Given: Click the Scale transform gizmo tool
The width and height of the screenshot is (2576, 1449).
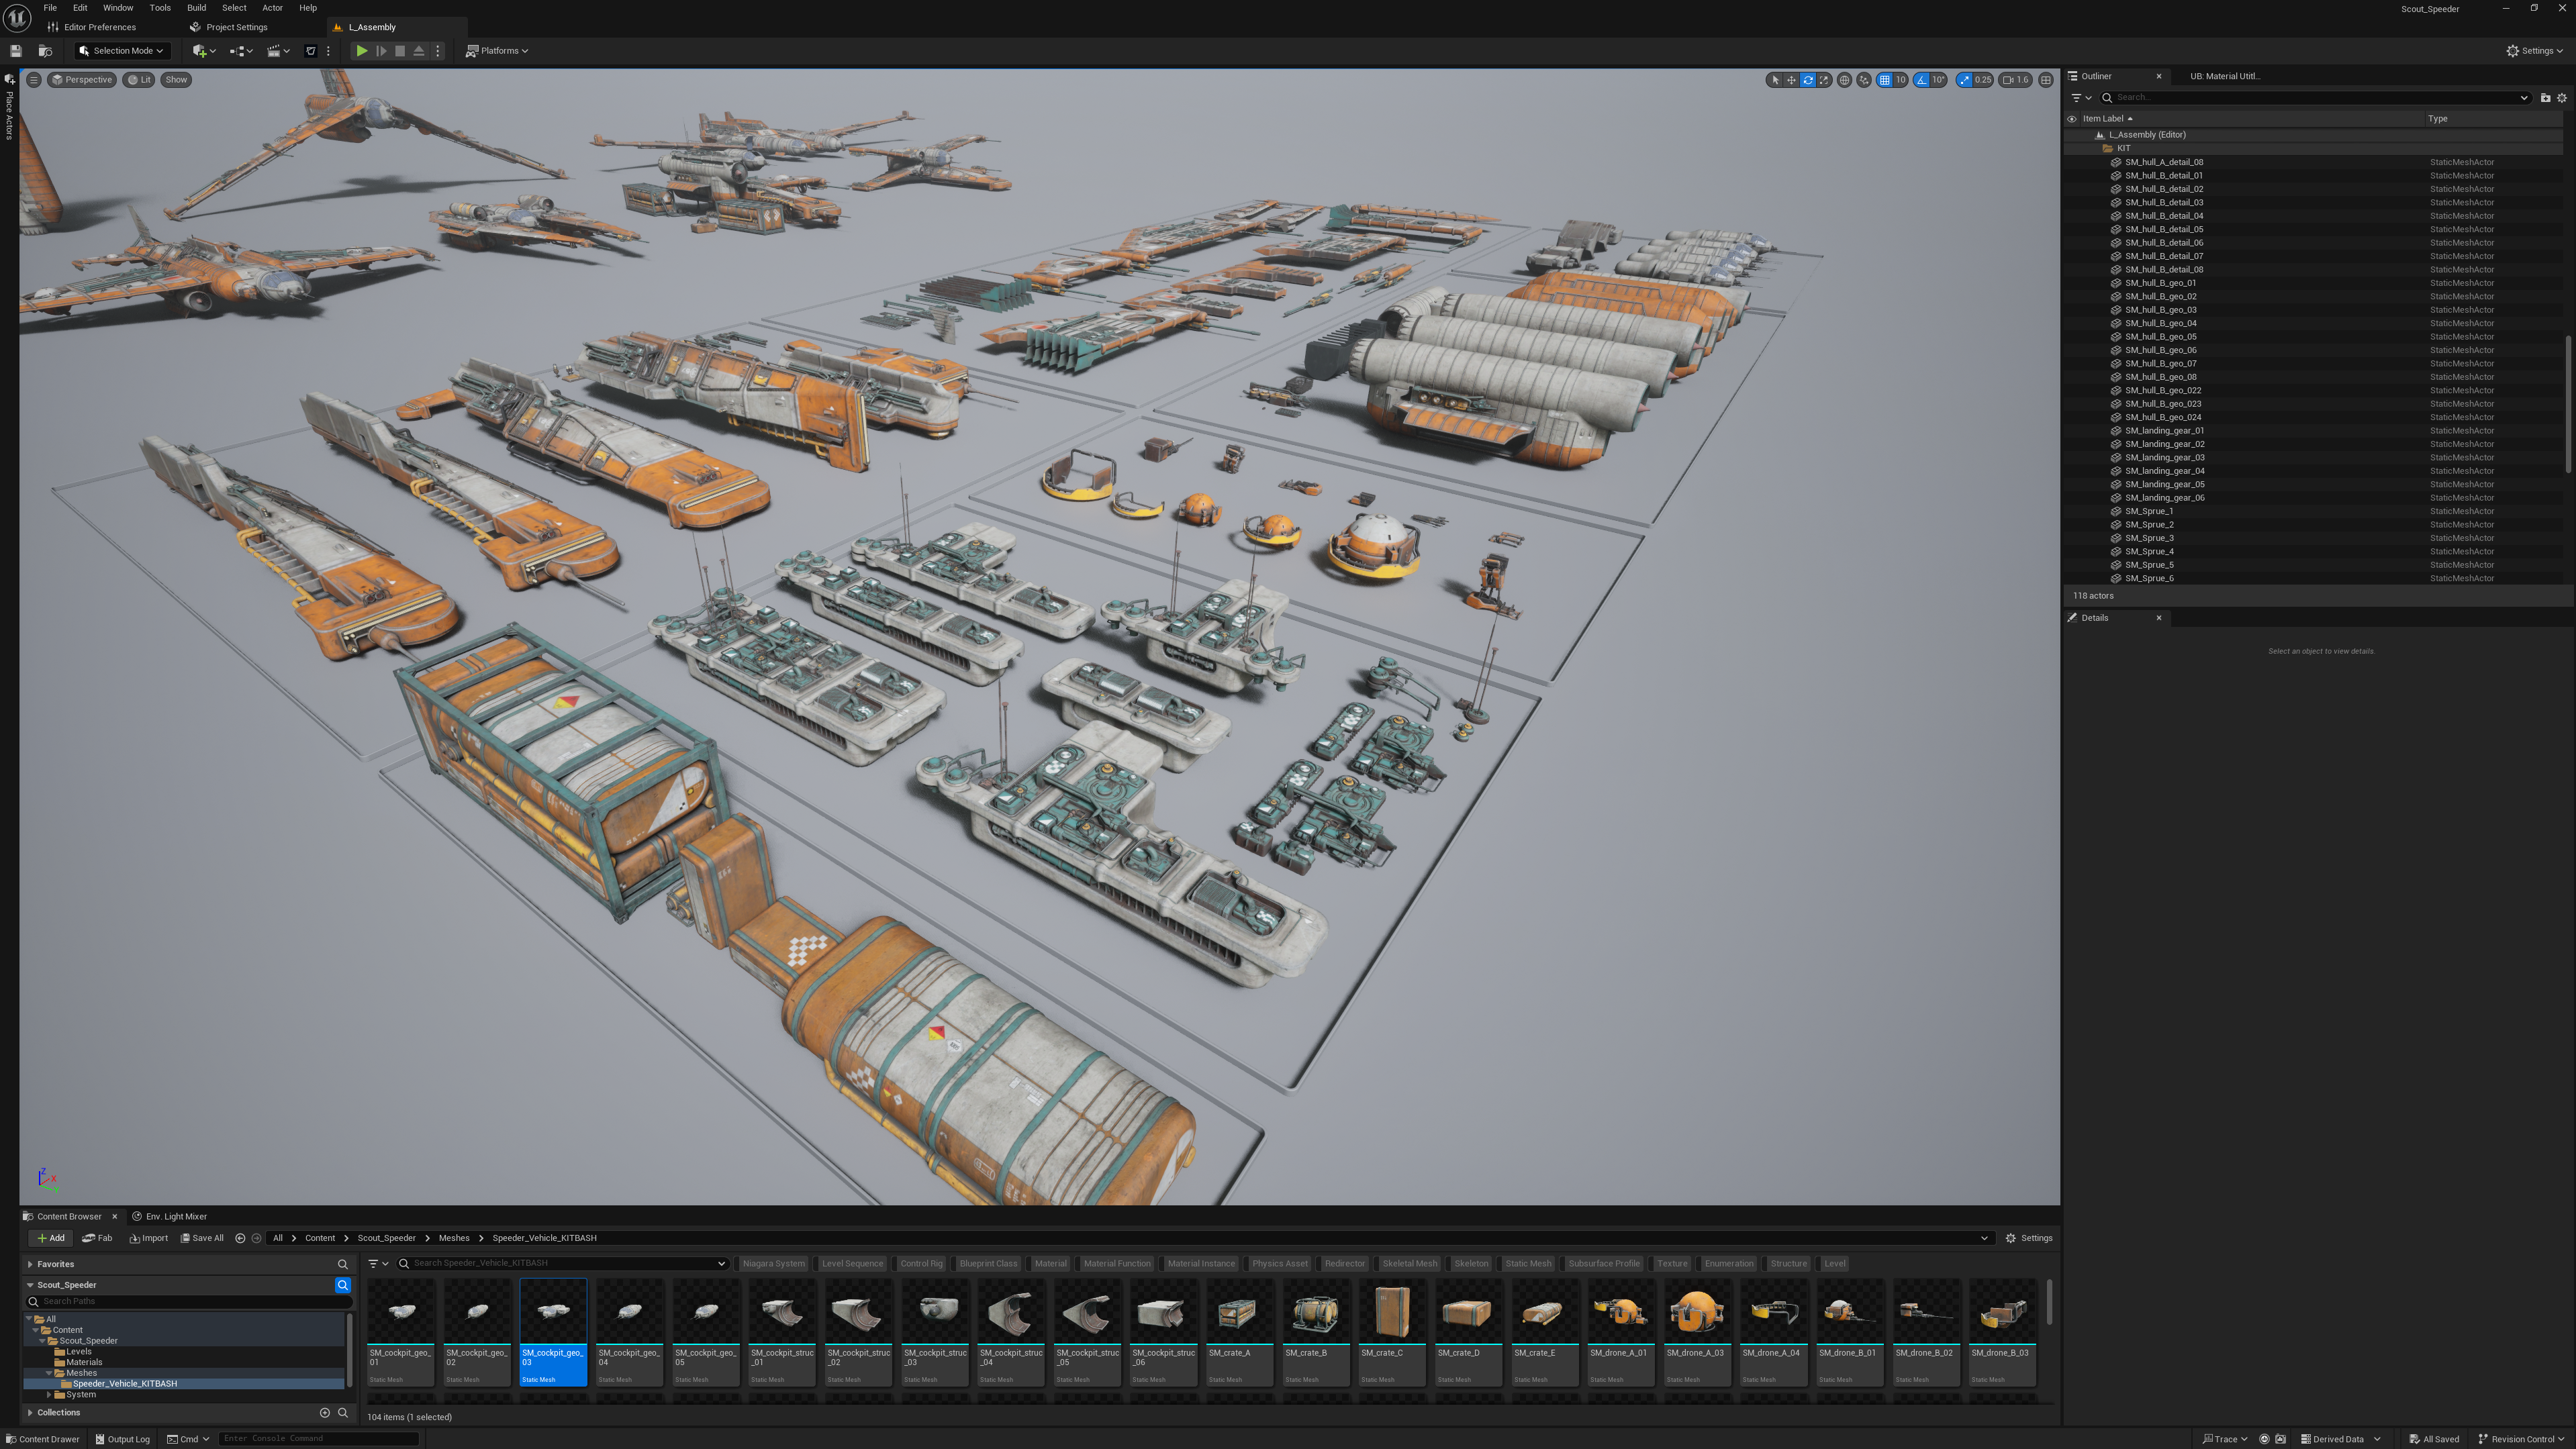Looking at the screenshot, I should [1824, 80].
